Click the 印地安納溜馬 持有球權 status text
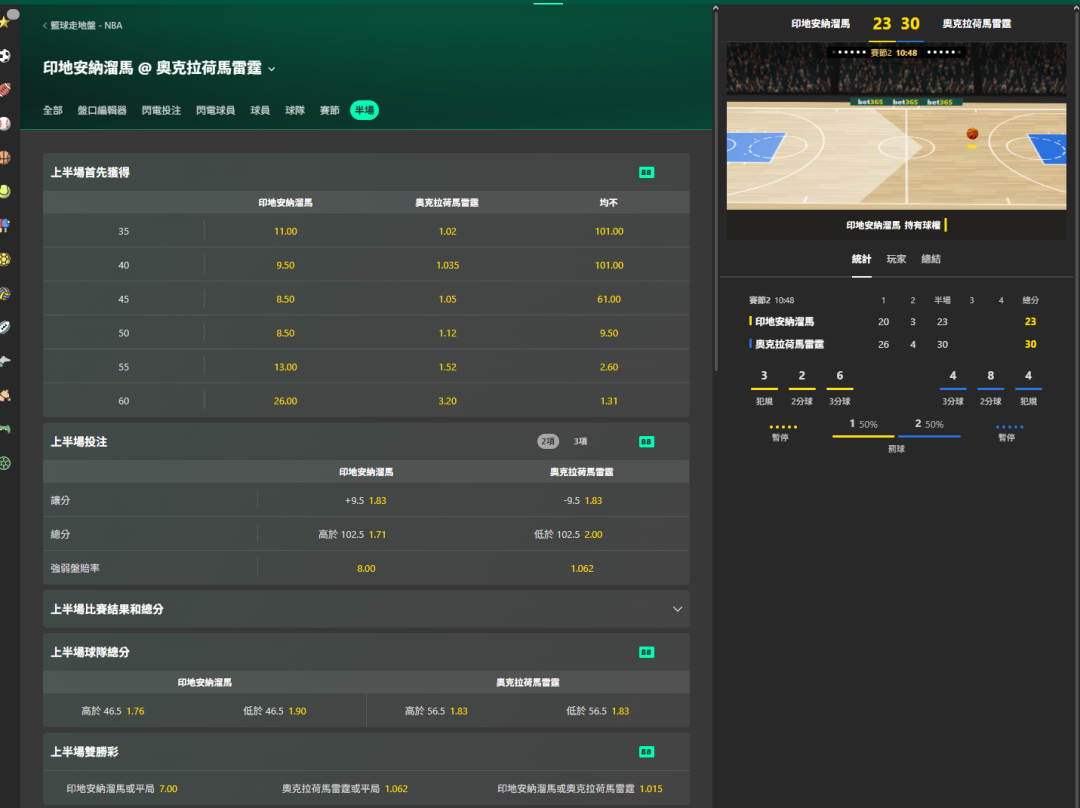 [893, 225]
